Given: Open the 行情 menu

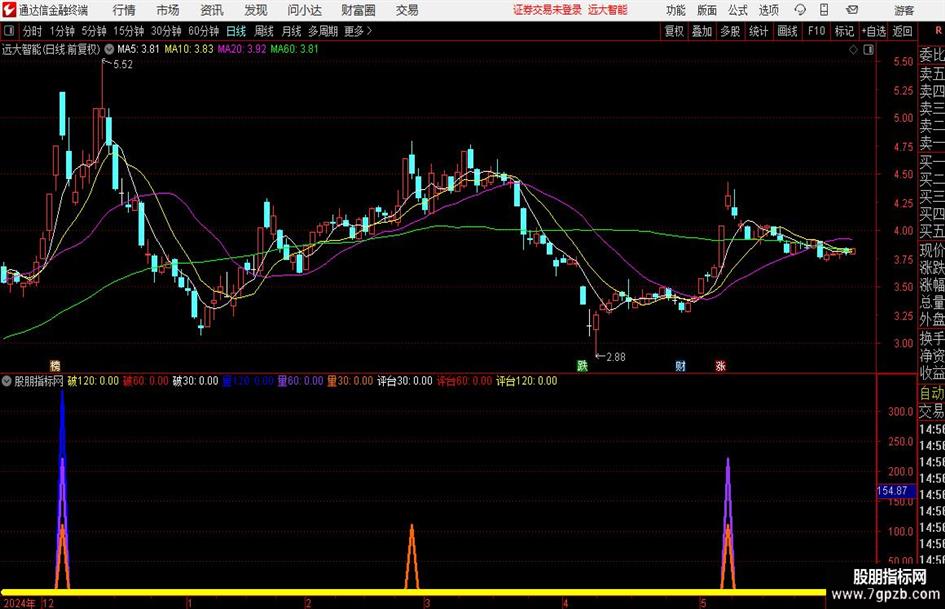Looking at the screenshot, I should point(124,10).
